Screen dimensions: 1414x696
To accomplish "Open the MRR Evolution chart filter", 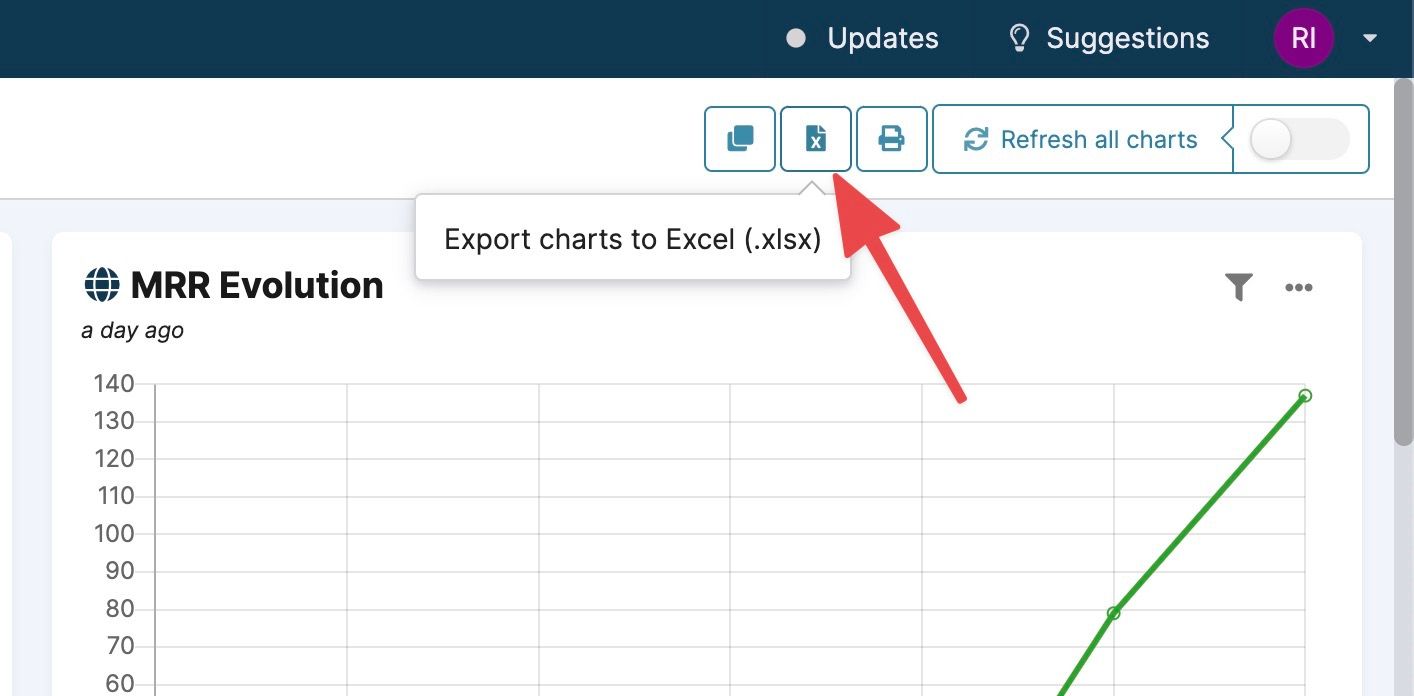I will [x=1239, y=288].
